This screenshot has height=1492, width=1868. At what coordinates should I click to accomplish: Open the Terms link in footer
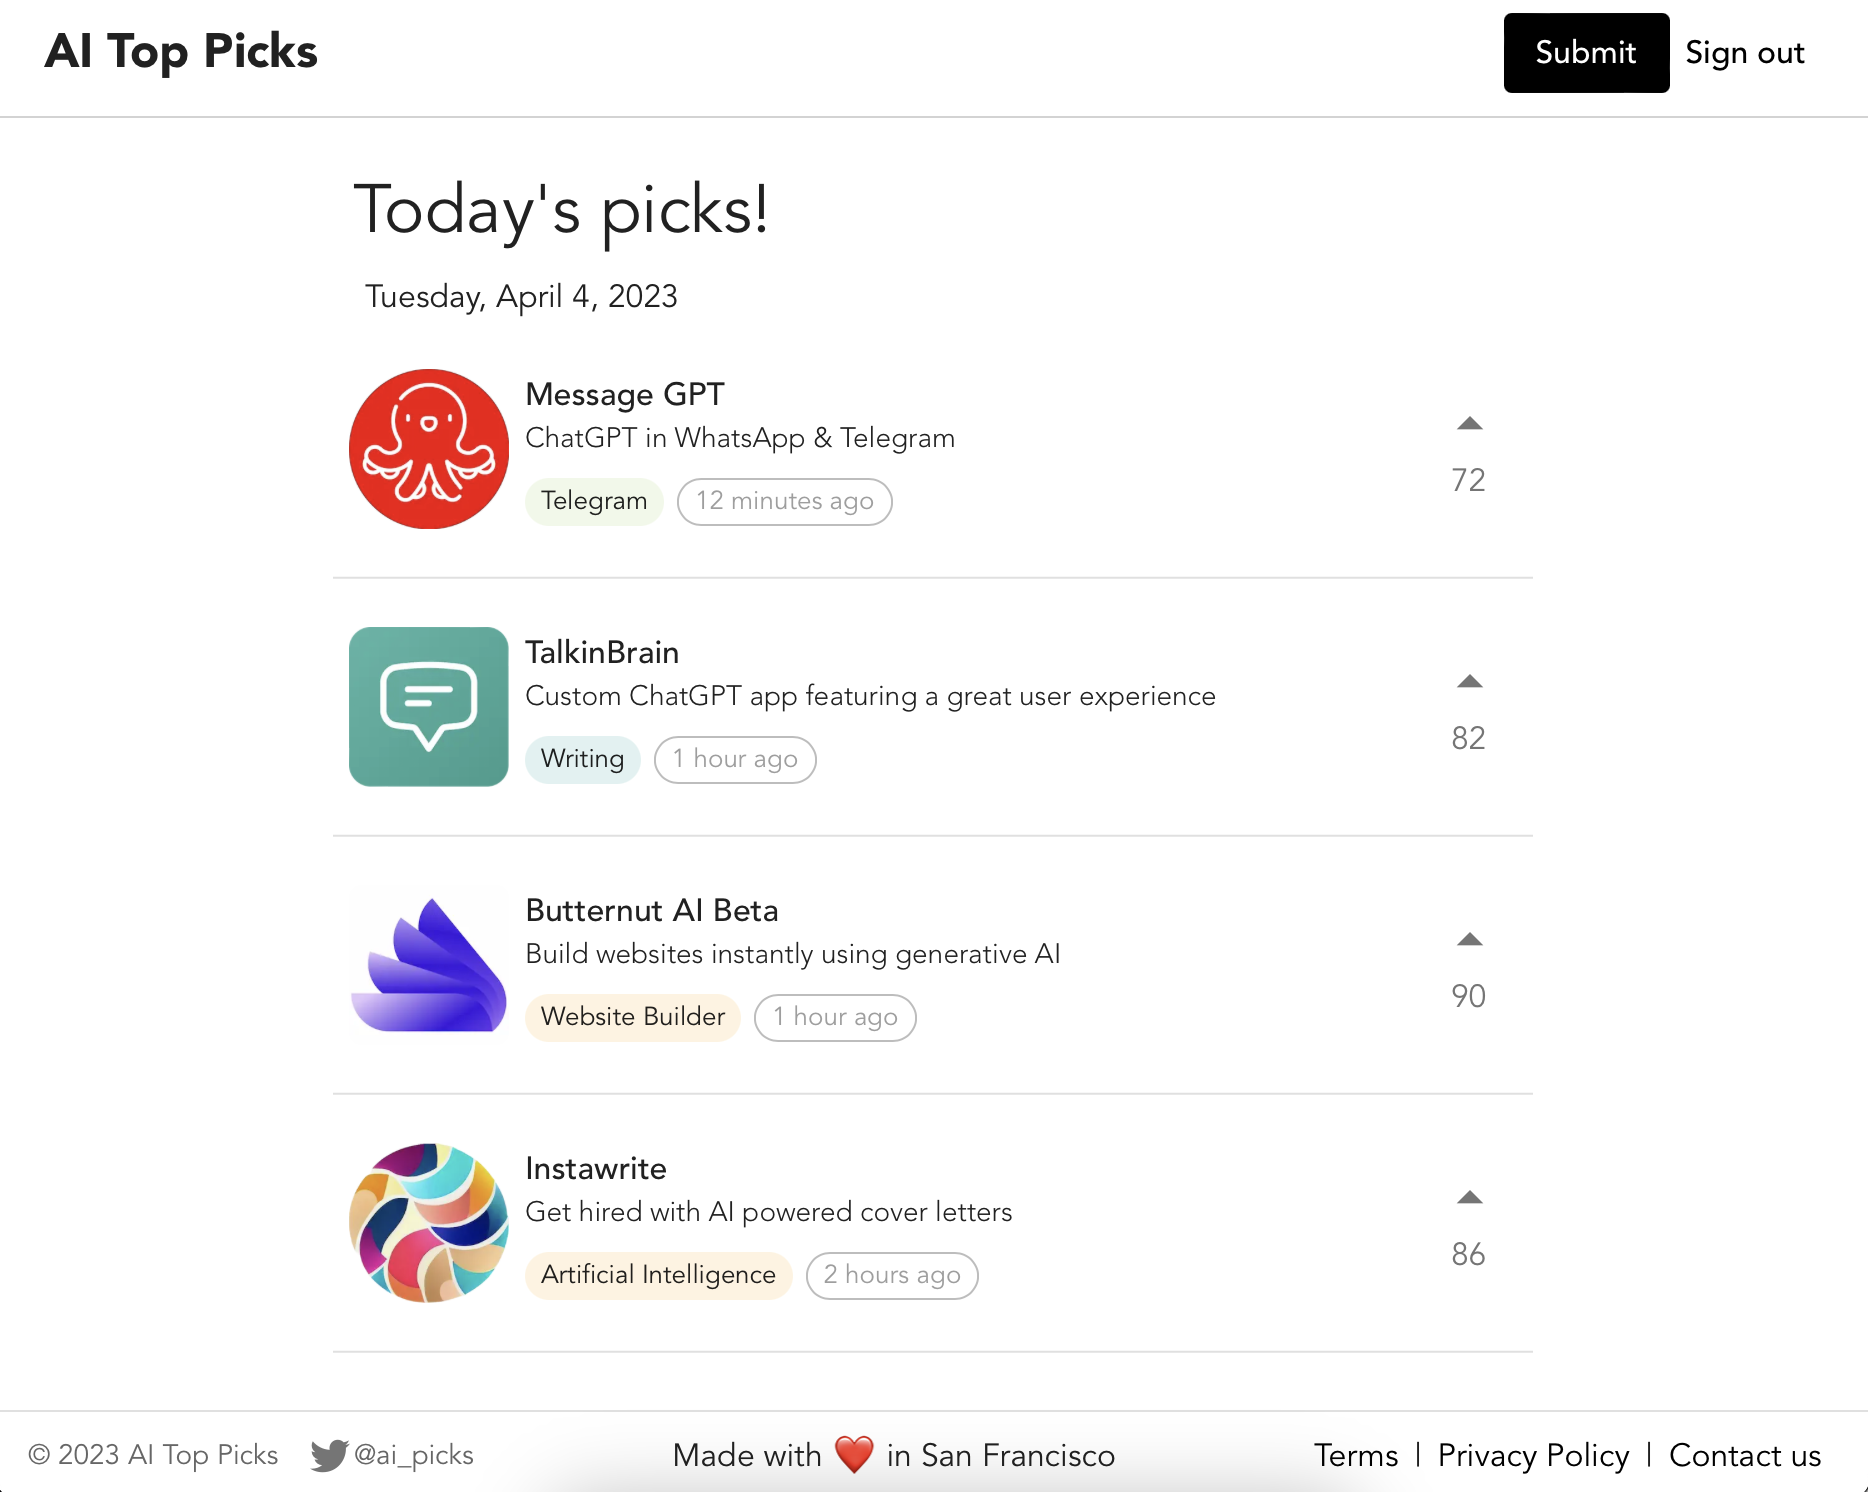1356,1455
